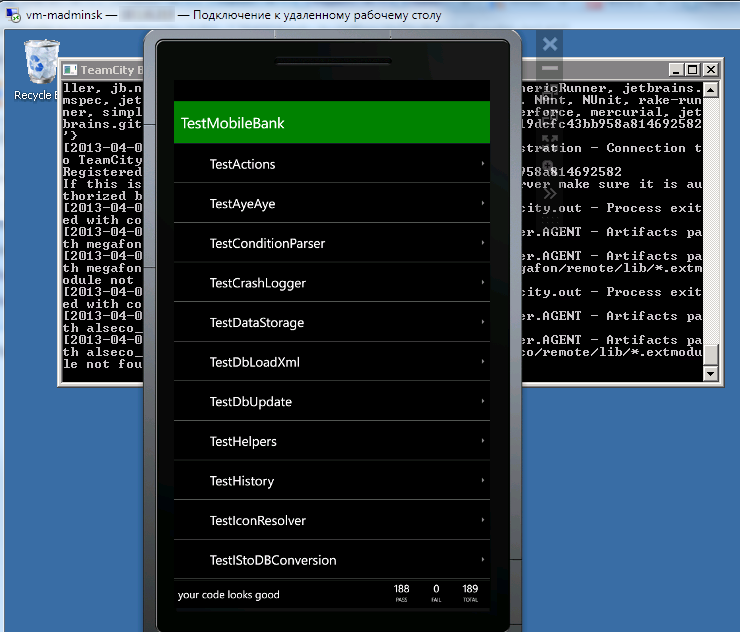
Task: Minimize the TeamCity console window
Action: [676, 70]
